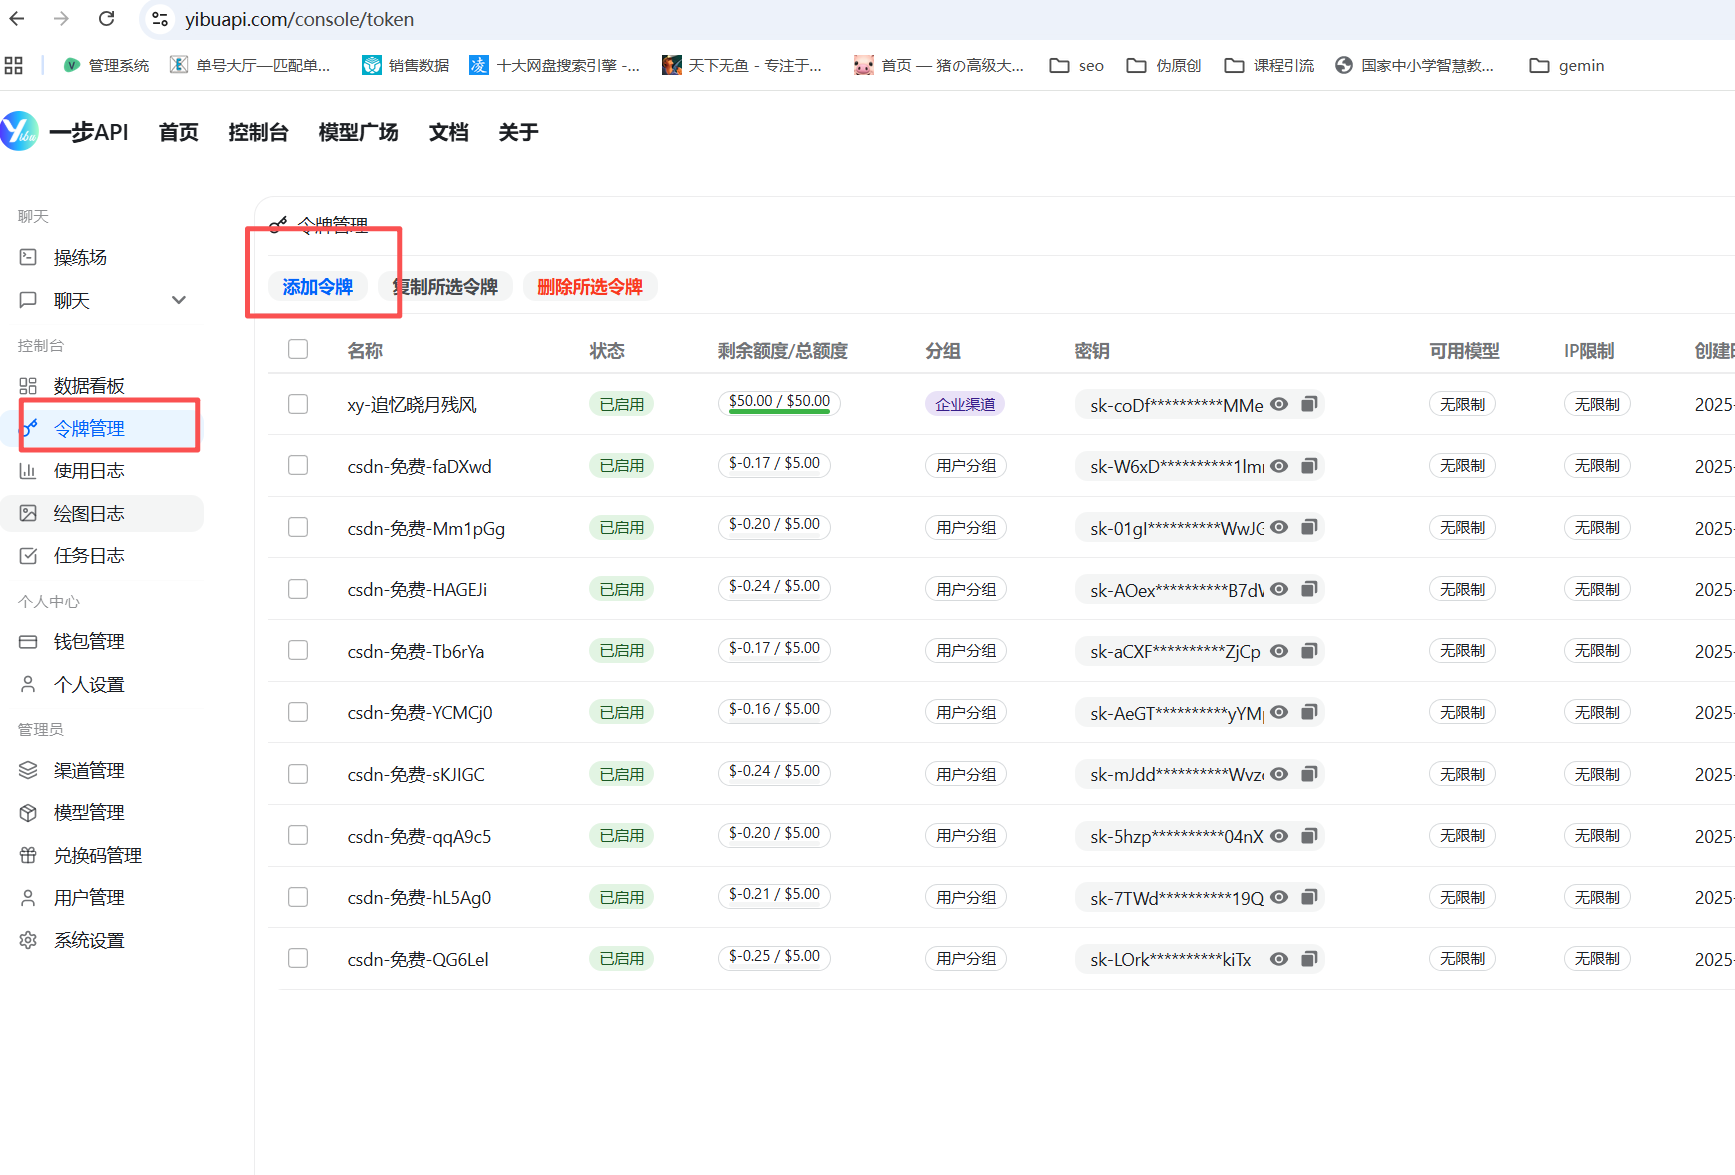The width and height of the screenshot is (1735, 1175).
Task: Go back with the browser back arrow
Action: [17, 19]
